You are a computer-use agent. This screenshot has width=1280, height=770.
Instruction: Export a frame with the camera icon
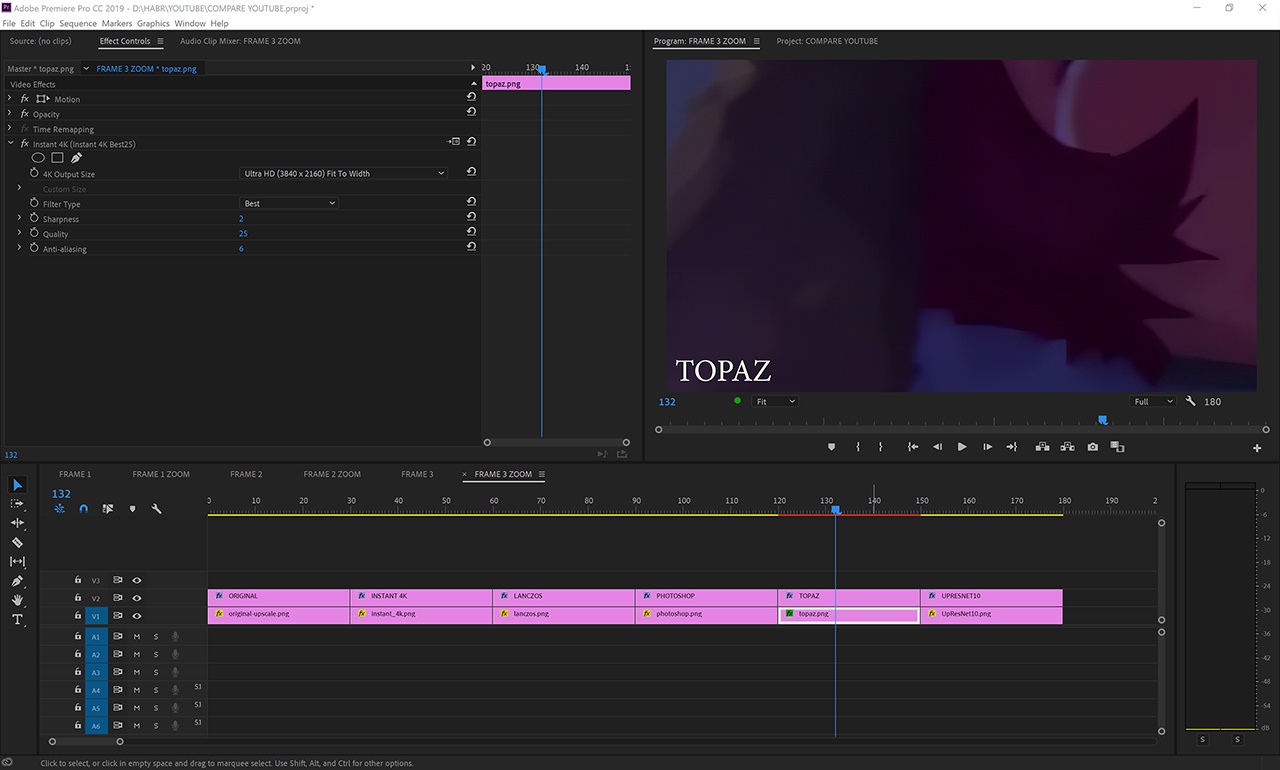(x=1093, y=447)
